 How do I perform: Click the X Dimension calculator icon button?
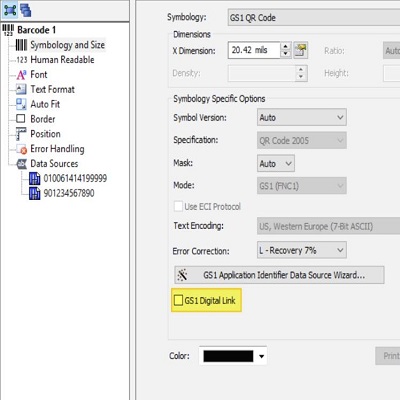click(301, 50)
